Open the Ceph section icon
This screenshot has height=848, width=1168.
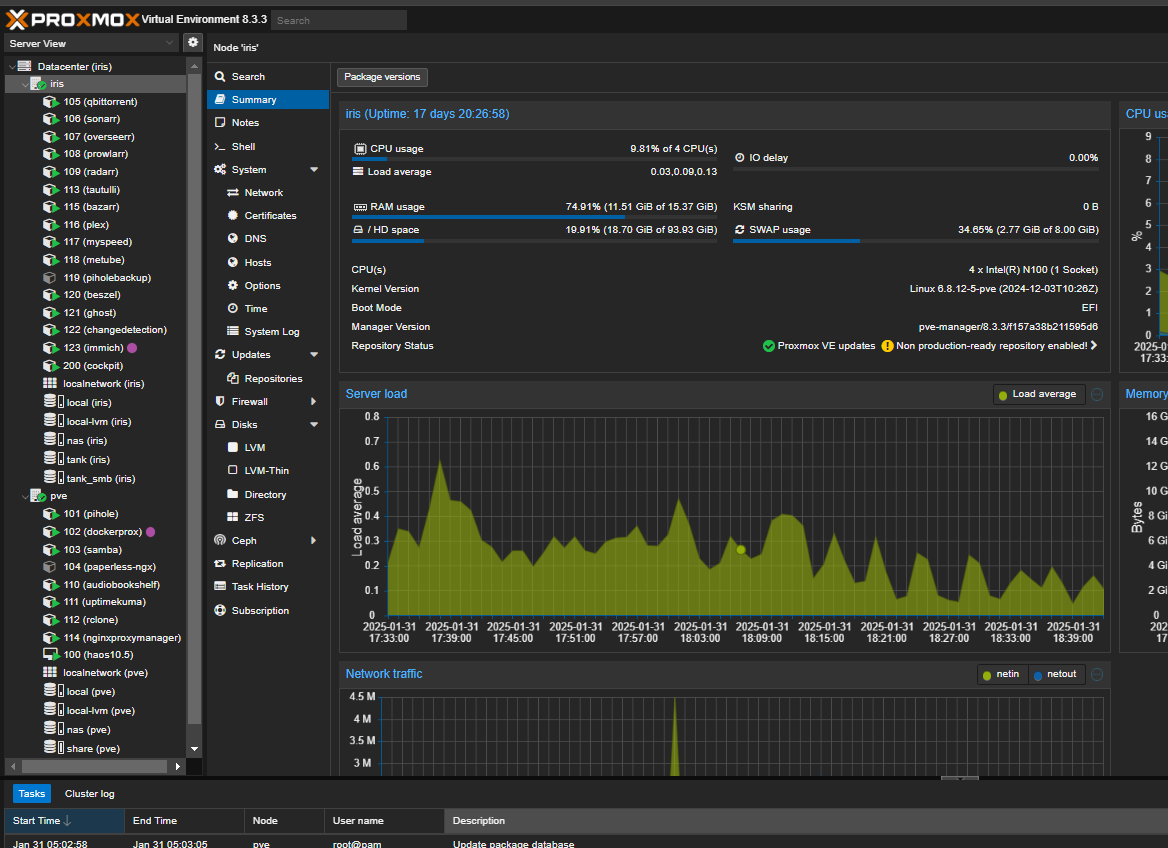tap(220, 540)
